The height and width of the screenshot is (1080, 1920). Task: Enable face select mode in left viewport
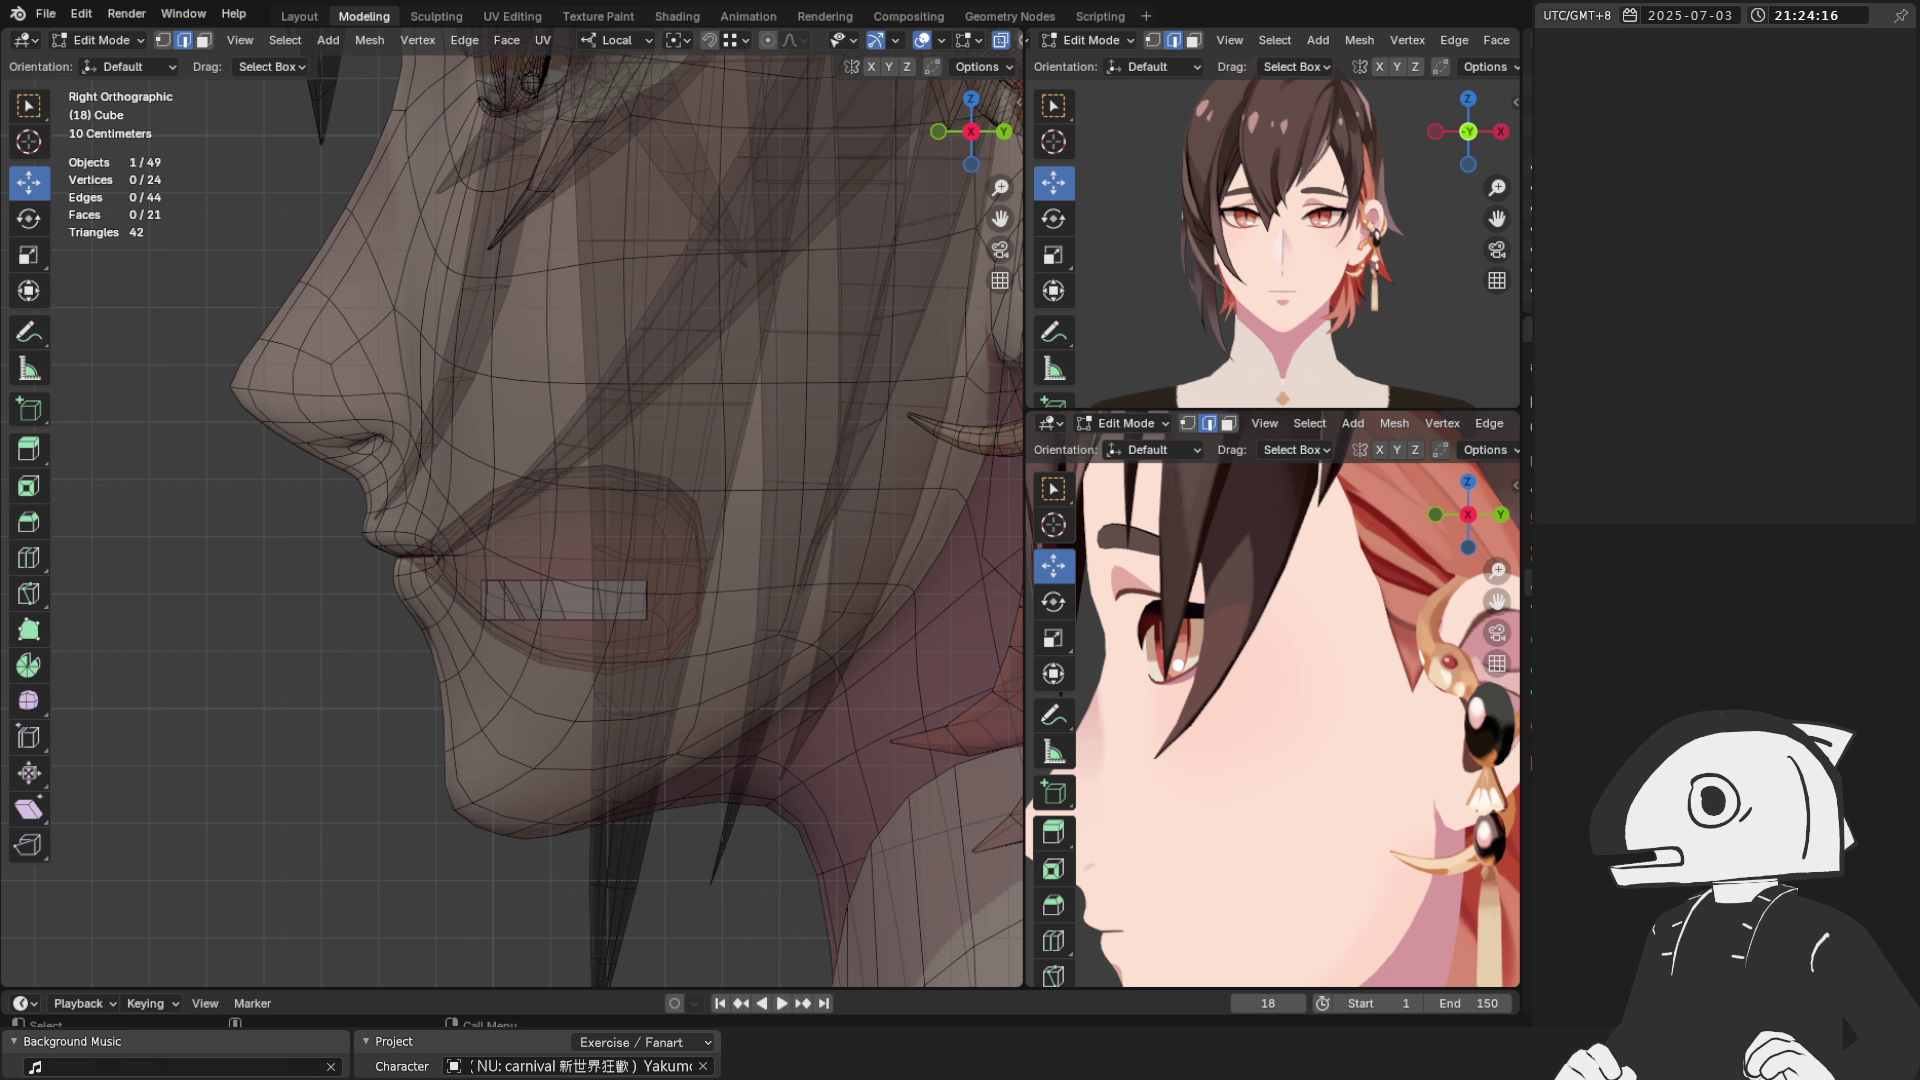[x=204, y=40]
